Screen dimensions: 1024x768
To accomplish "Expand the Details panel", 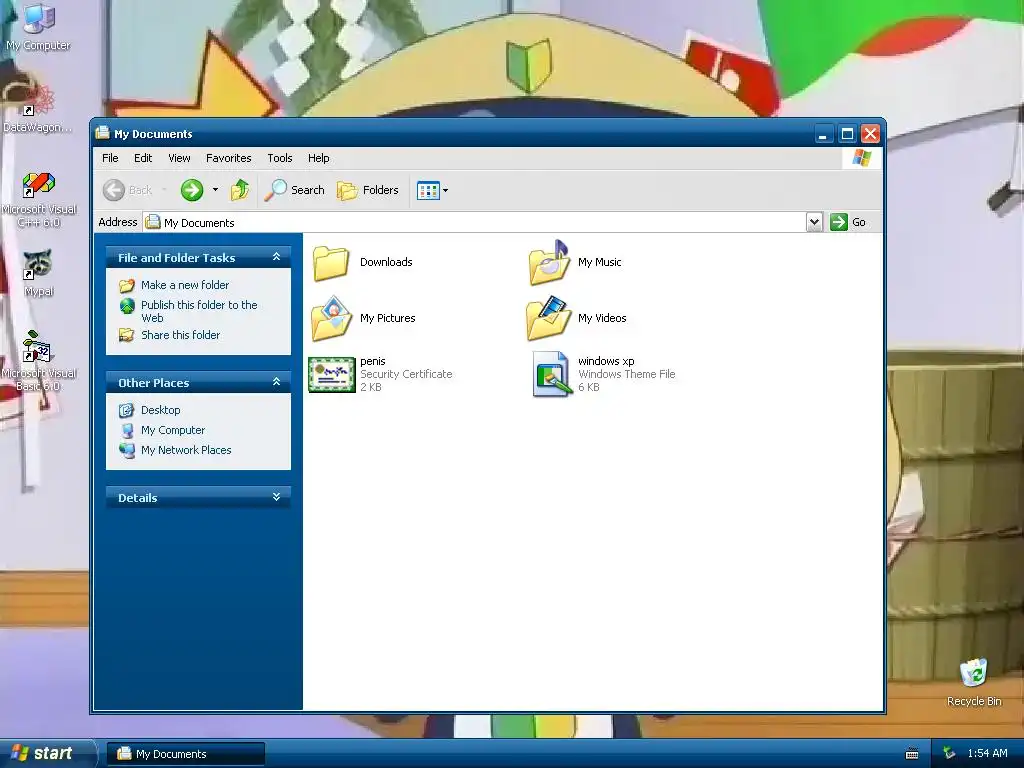I will click(x=276, y=497).
